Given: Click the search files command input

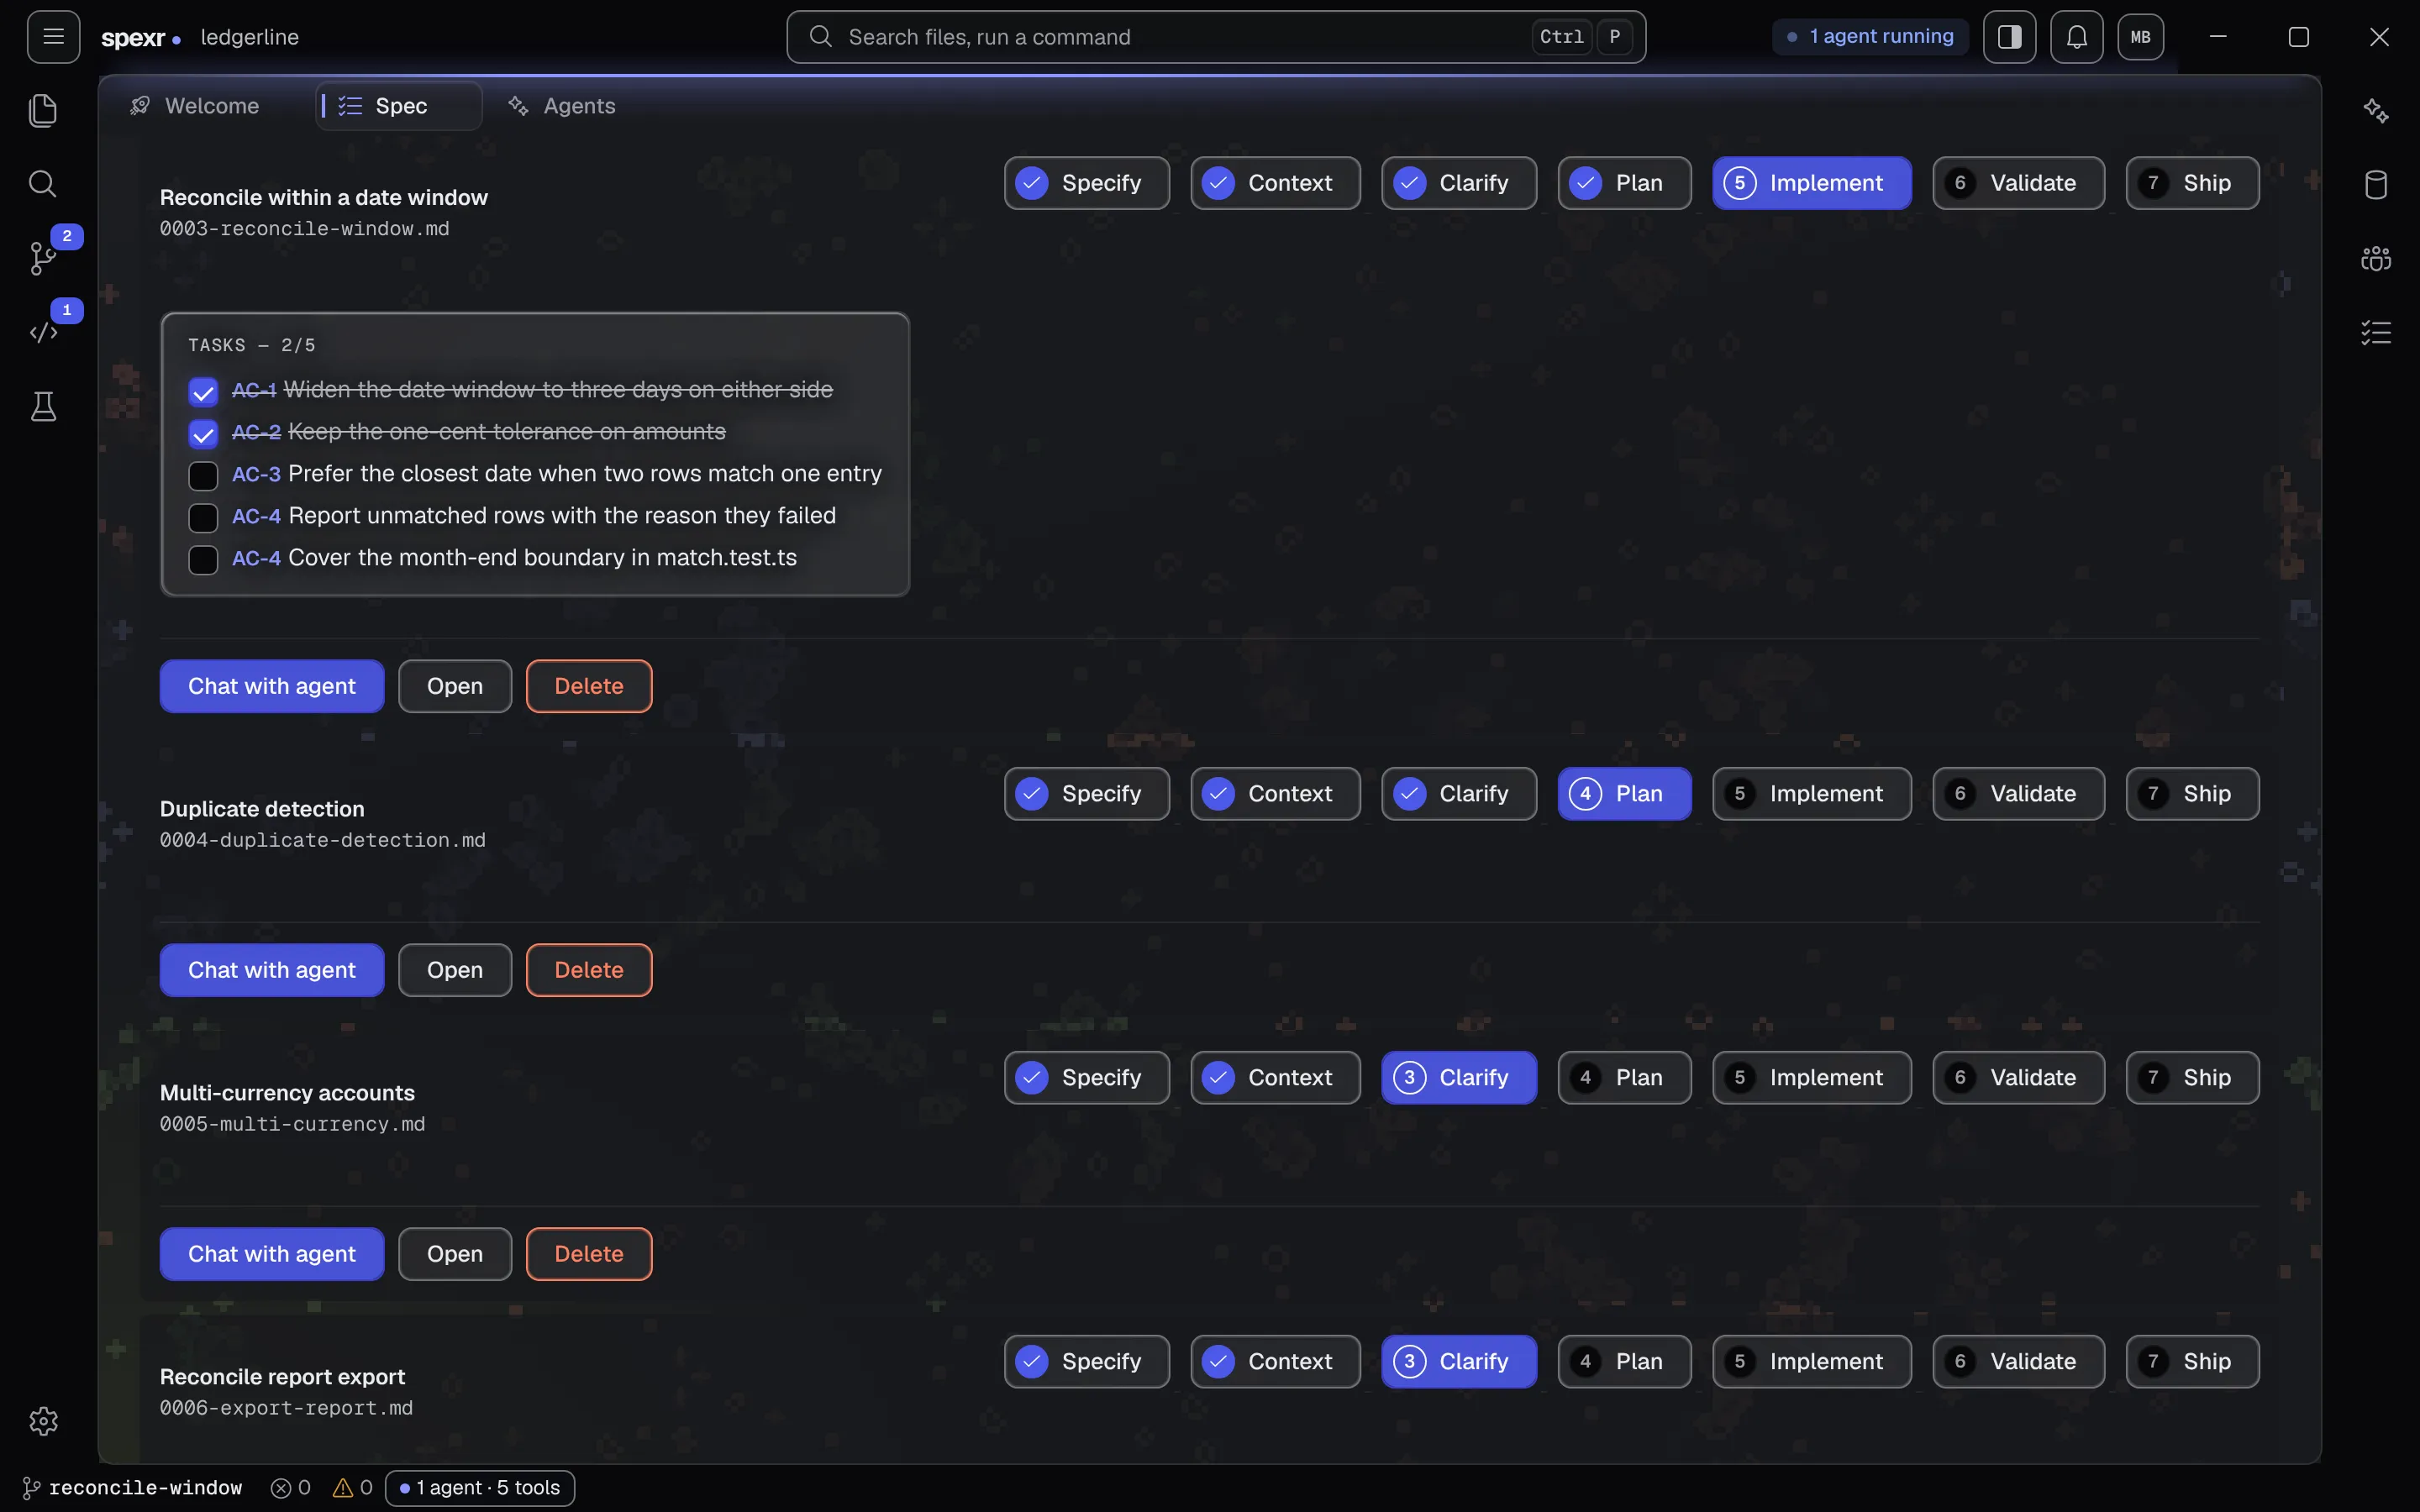Looking at the screenshot, I should pyautogui.click(x=1216, y=37).
